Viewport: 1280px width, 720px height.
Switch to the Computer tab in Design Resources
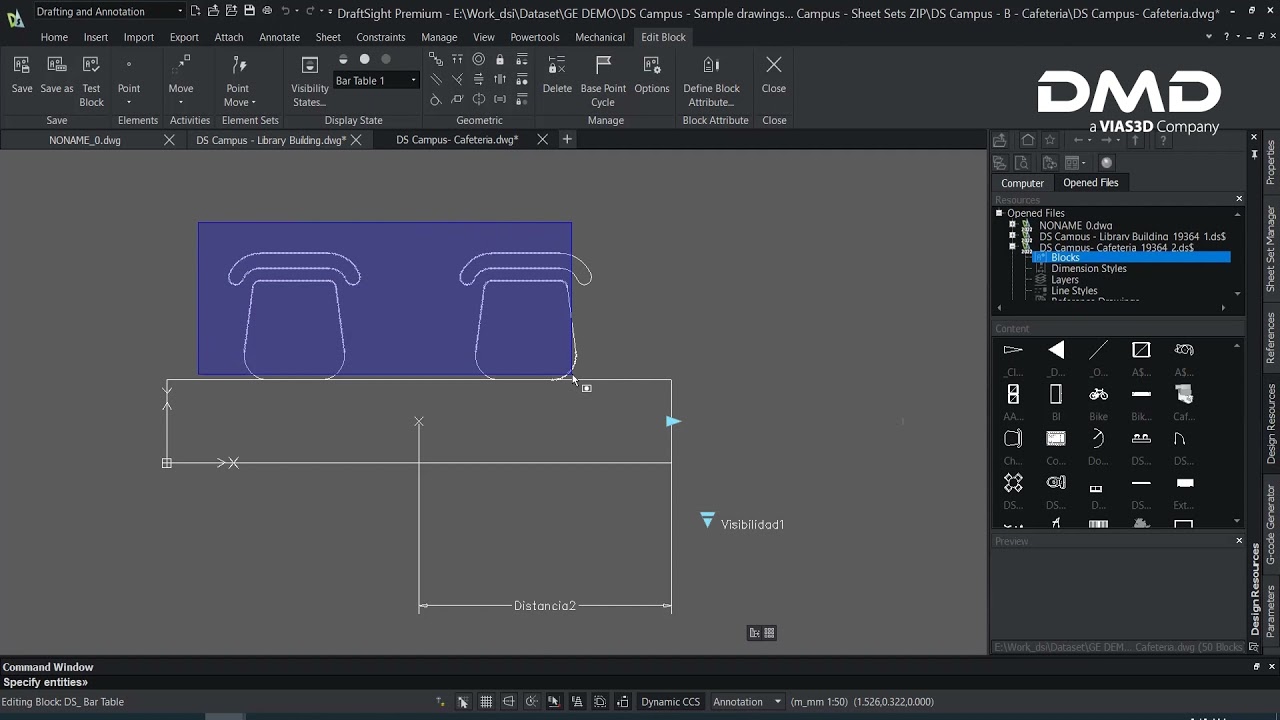click(x=1022, y=183)
